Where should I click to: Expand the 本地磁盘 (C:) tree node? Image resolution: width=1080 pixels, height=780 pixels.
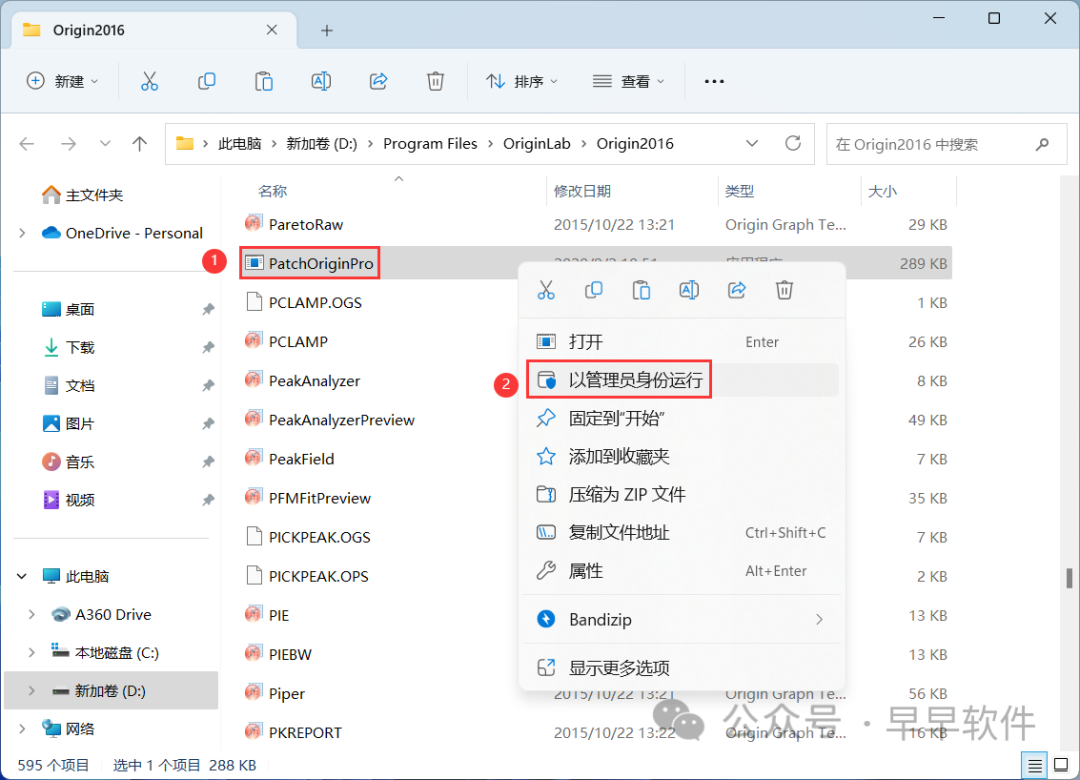[x=31, y=653]
